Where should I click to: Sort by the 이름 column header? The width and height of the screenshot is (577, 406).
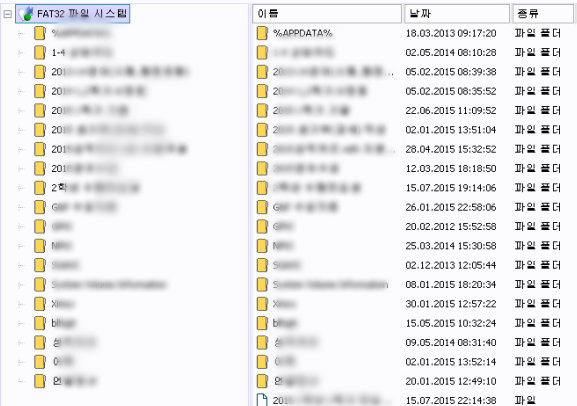(327, 14)
